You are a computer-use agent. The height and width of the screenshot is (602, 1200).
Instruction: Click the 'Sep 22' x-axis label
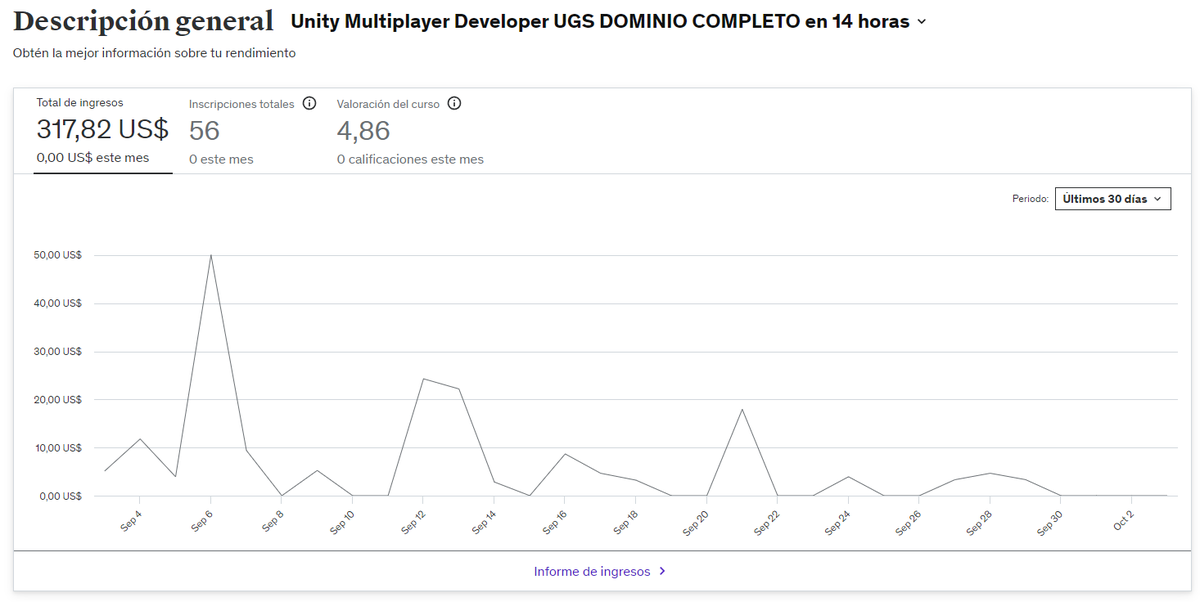(x=767, y=521)
